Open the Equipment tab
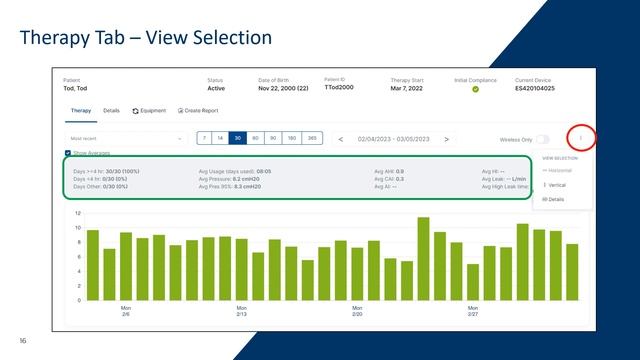640x360 pixels. pyautogui.click(x=149, y=111)
